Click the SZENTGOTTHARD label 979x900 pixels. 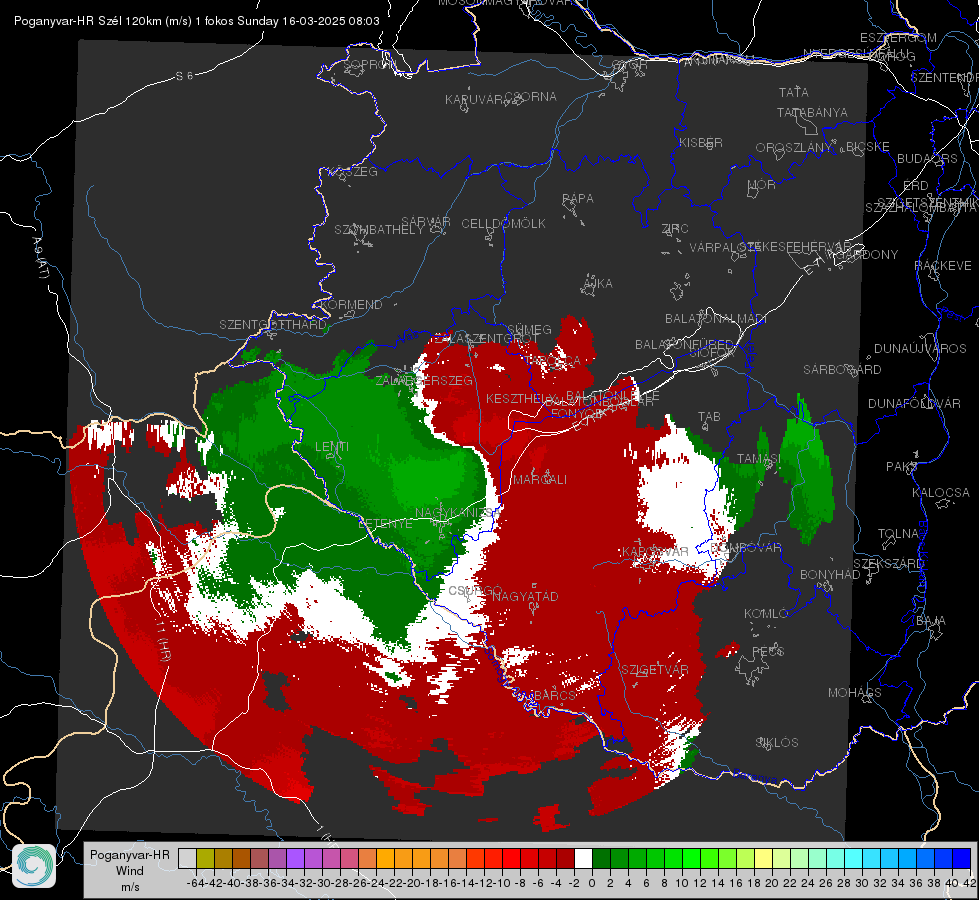point(273,325)
